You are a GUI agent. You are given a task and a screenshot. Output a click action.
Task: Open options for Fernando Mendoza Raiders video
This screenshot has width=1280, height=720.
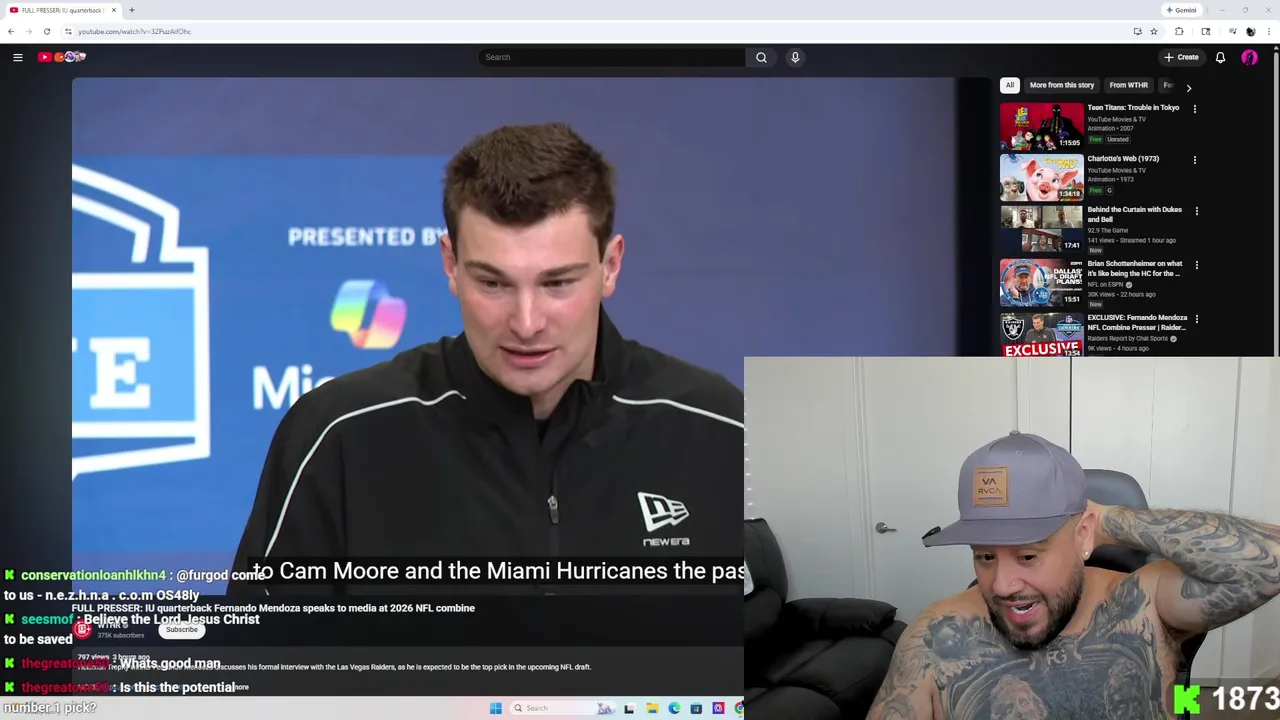coord(1196,319)
